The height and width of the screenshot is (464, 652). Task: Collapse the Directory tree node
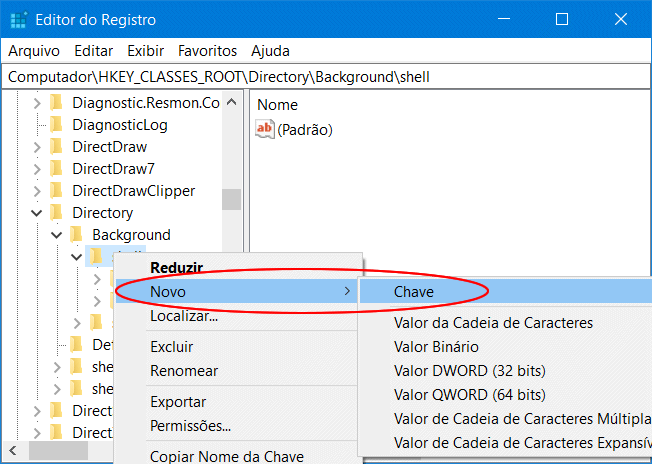tap(37, 213)
